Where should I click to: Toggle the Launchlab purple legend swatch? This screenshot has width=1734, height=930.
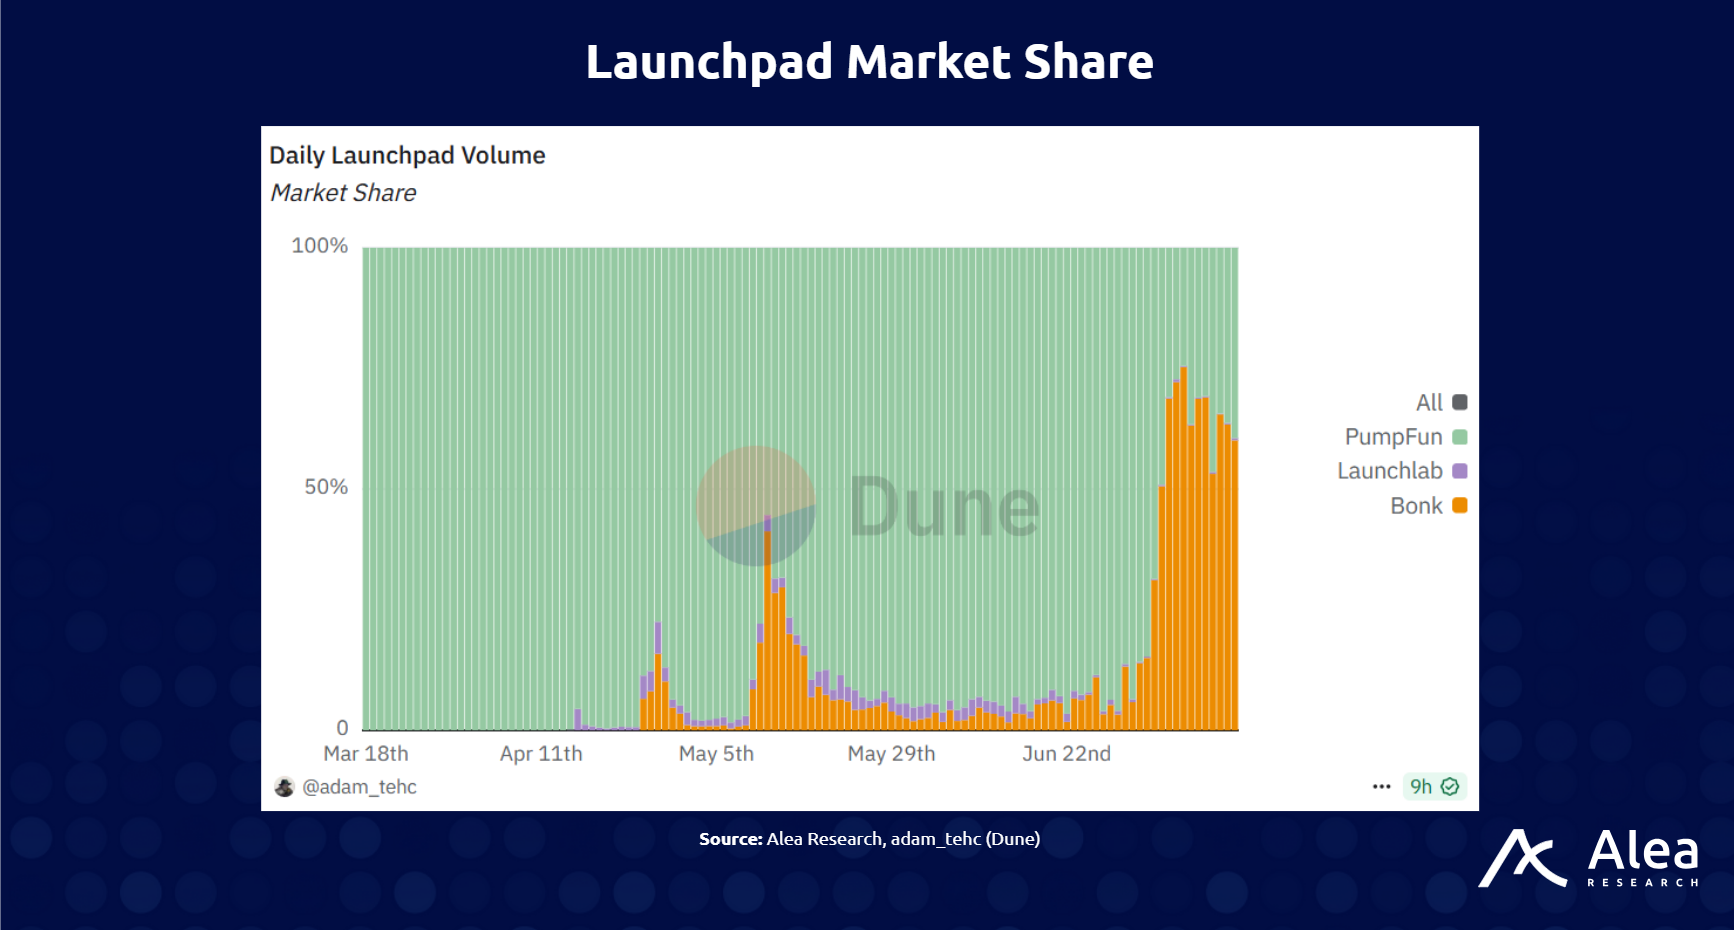1460,471
